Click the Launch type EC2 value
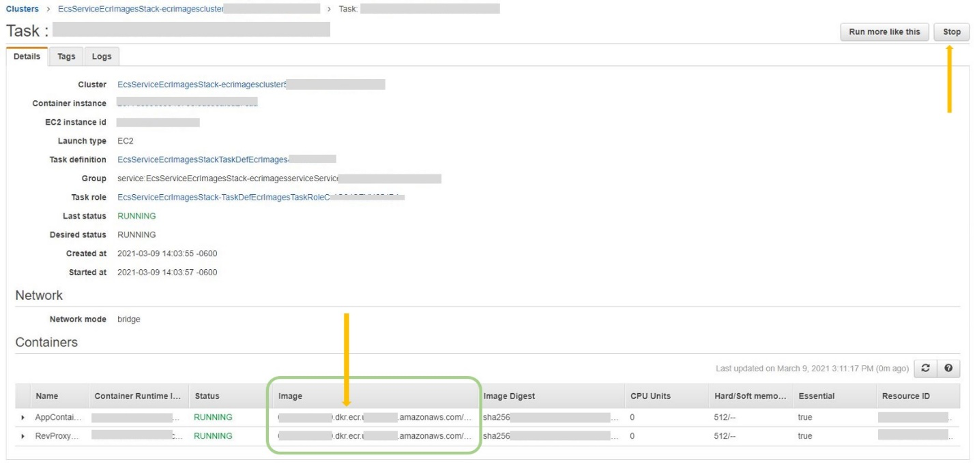Image resolution: width=977 pixels, height=464 pixels. coord(125,141)
